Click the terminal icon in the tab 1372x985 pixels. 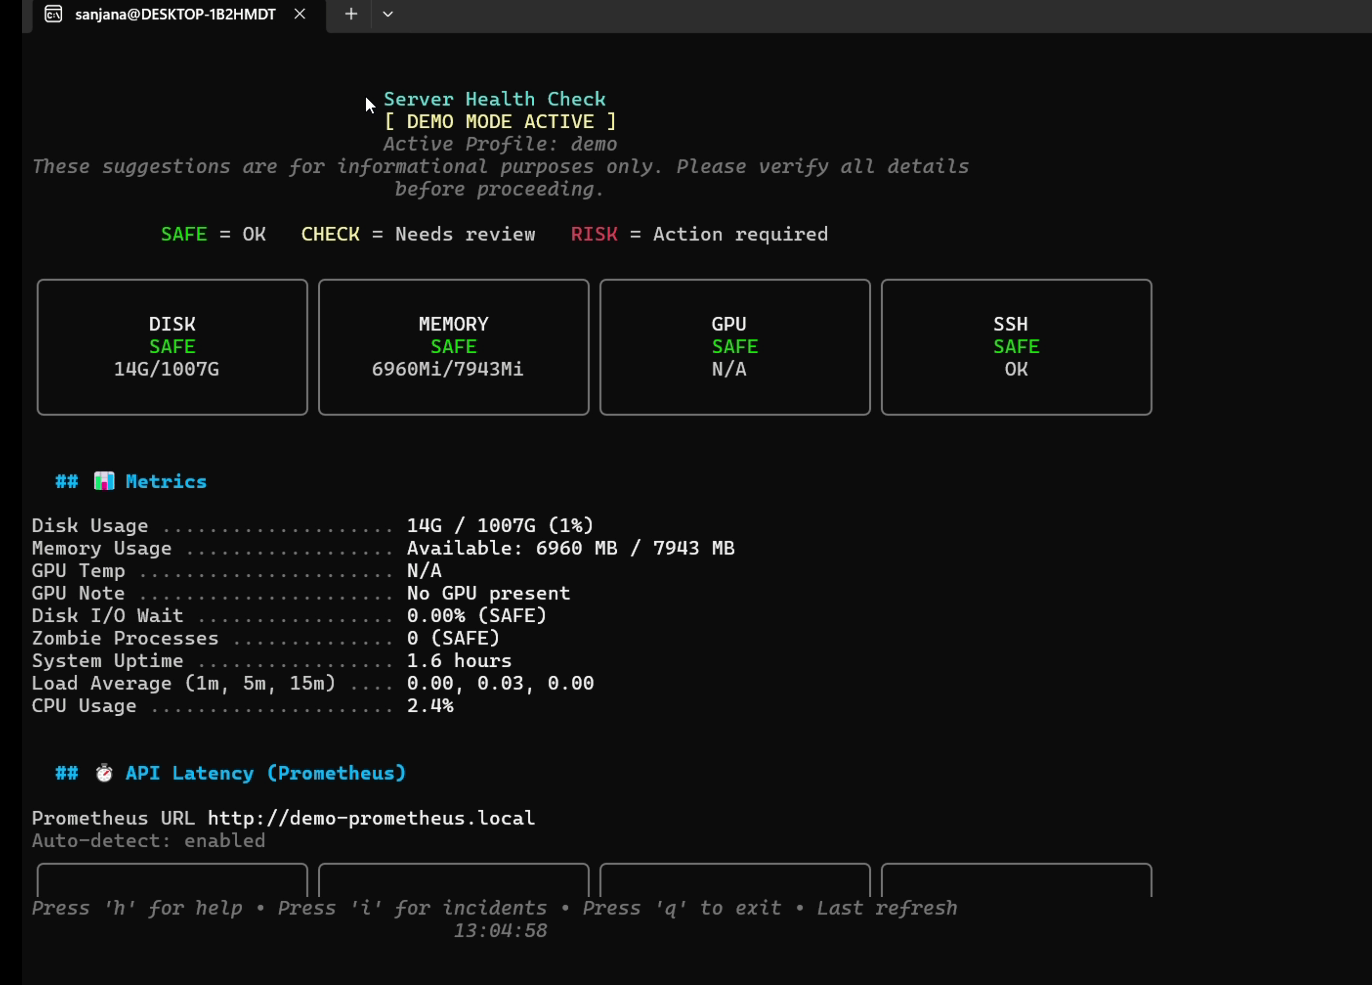[x=54, y=14]
